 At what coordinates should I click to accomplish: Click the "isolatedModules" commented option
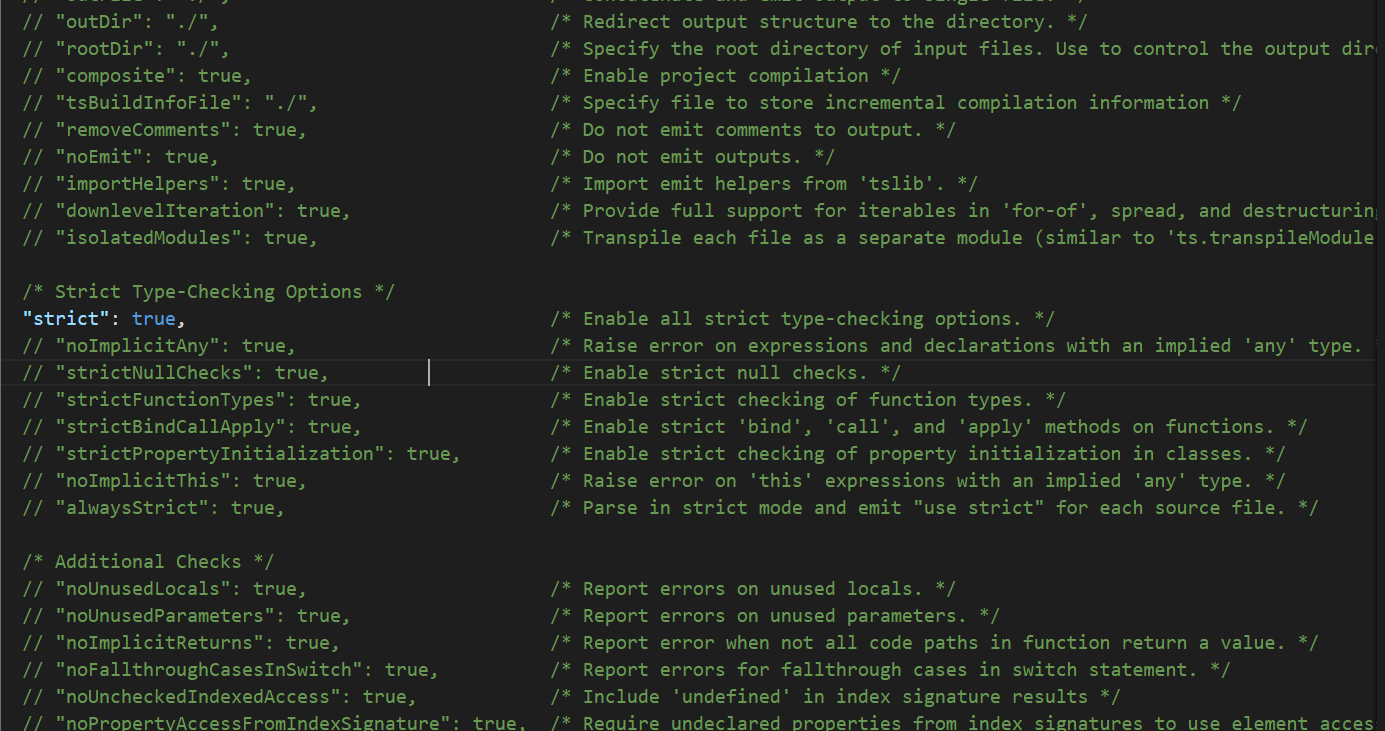point(171,238)
